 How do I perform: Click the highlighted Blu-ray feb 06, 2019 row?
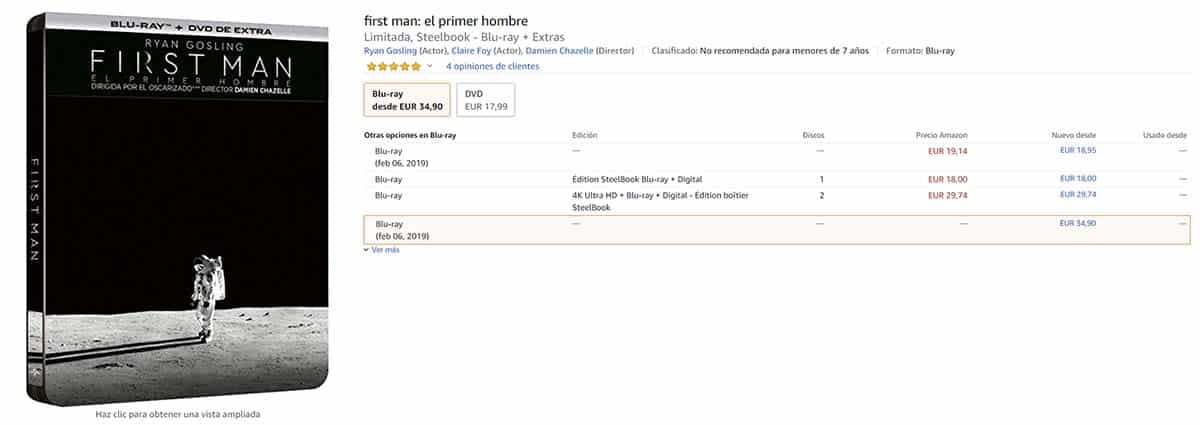pos(402,229)
